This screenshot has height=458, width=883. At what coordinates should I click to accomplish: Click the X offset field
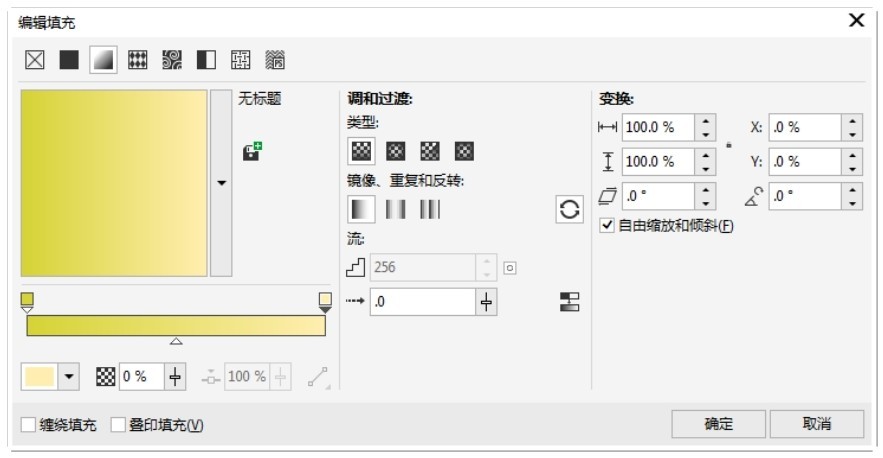(805, 127)
